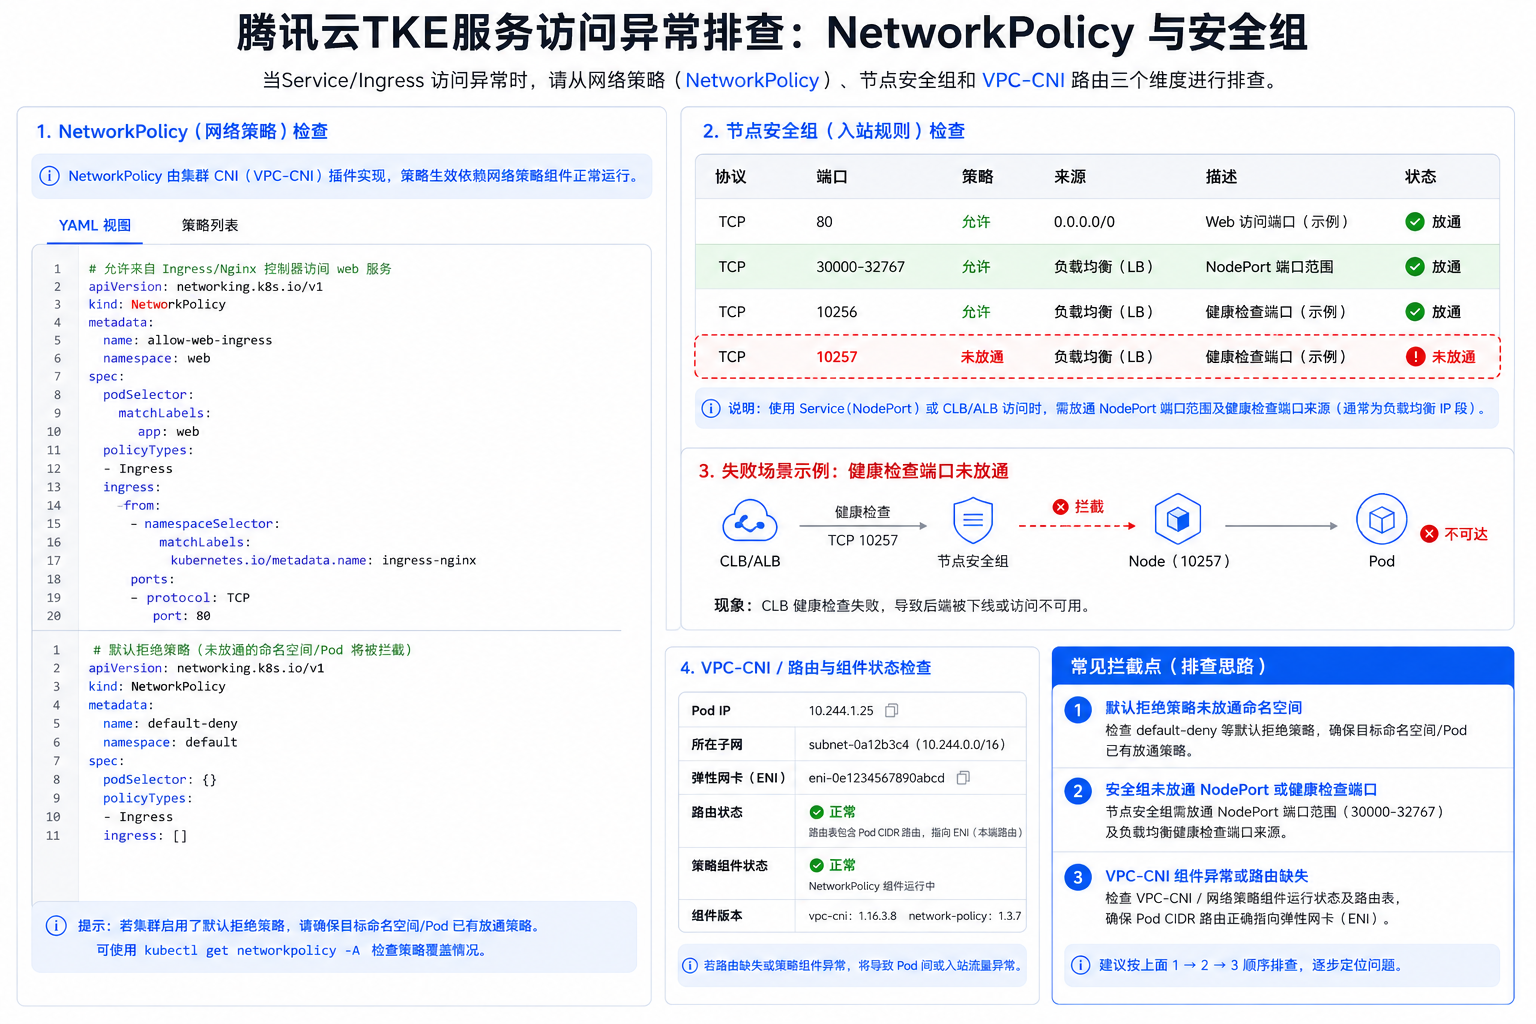Select the port 10257 cell in red
Viewport: 1536px width, 1024px height.
pos(837,357)
